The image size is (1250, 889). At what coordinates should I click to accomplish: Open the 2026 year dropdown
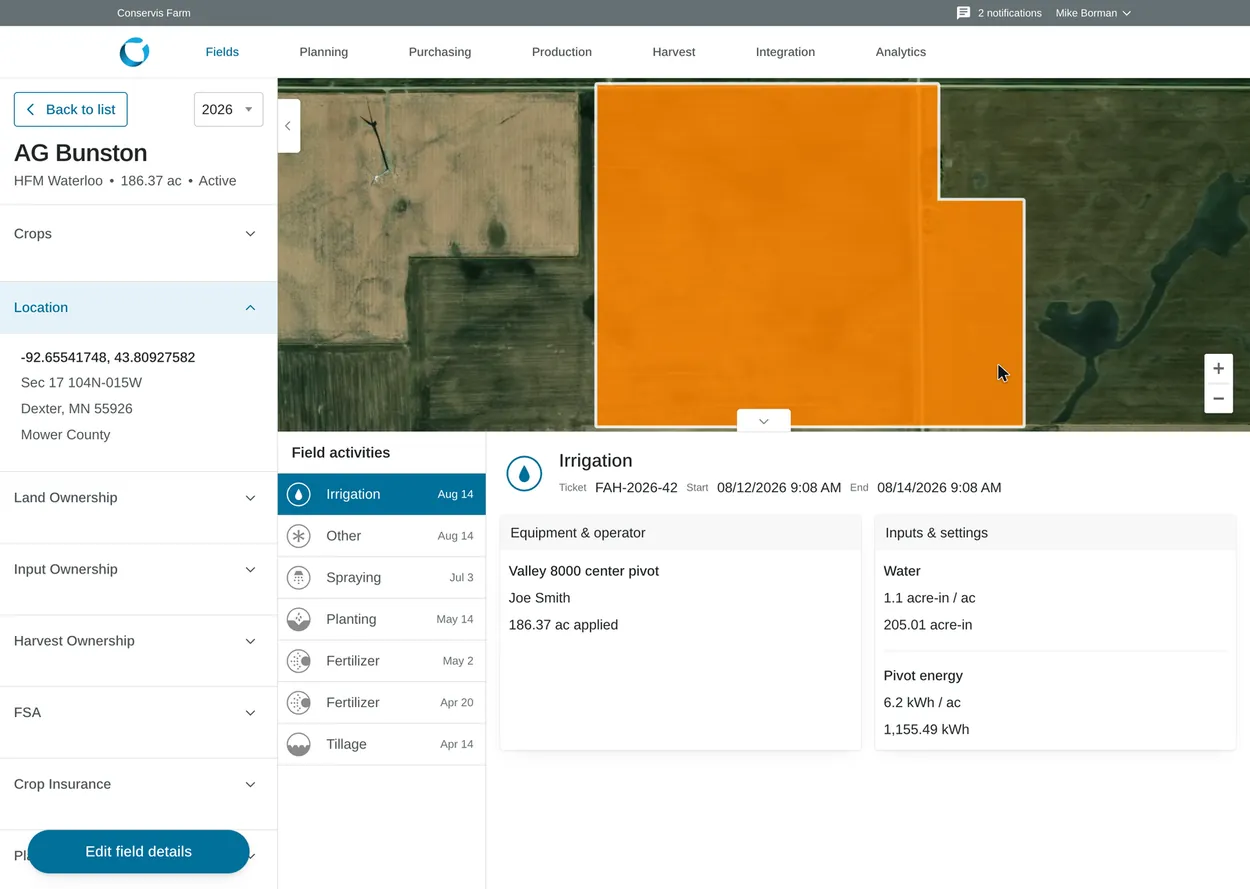coord(228,110)
